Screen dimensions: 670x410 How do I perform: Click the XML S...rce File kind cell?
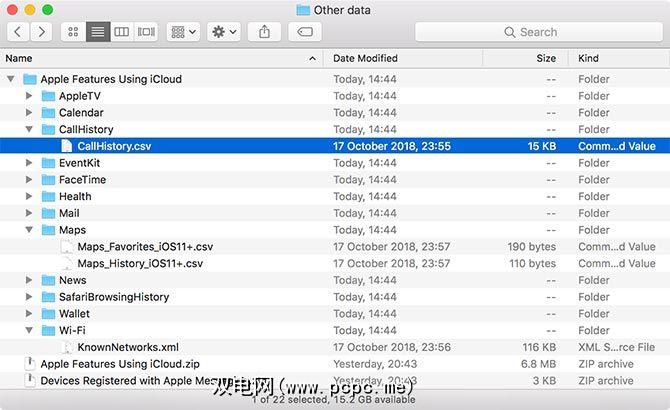tap(616, 347)
